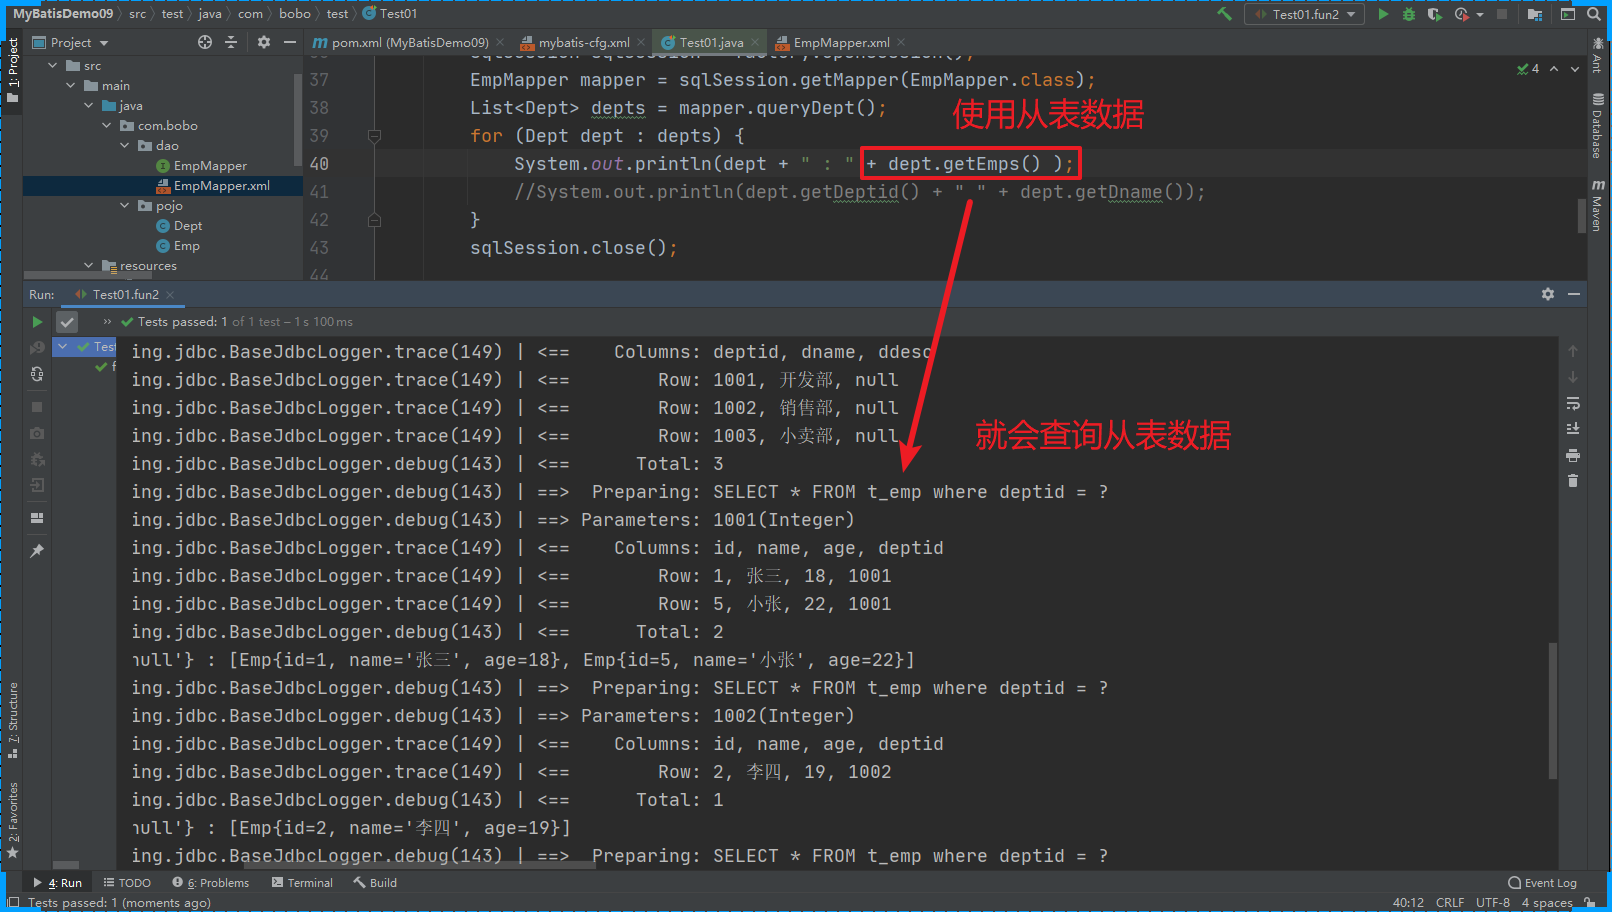The width and height of the screenshot is (1612, 912).
Task: Toggle the Show Passed tests checkmark button
Action: pos(67,322)
